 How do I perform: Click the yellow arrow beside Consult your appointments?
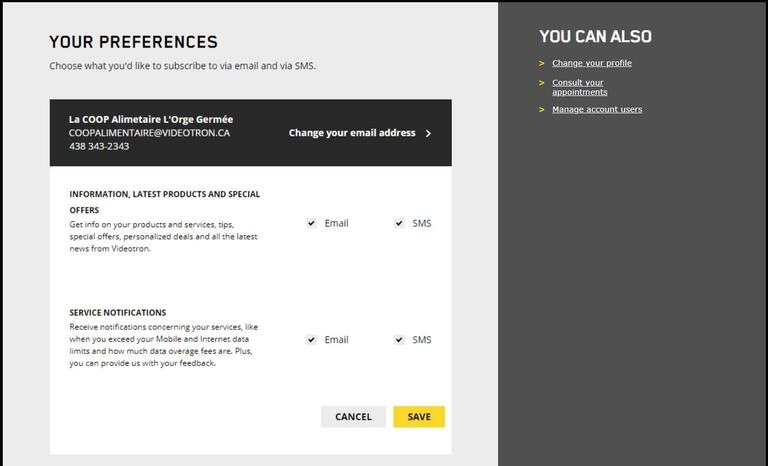coord(542,83)
